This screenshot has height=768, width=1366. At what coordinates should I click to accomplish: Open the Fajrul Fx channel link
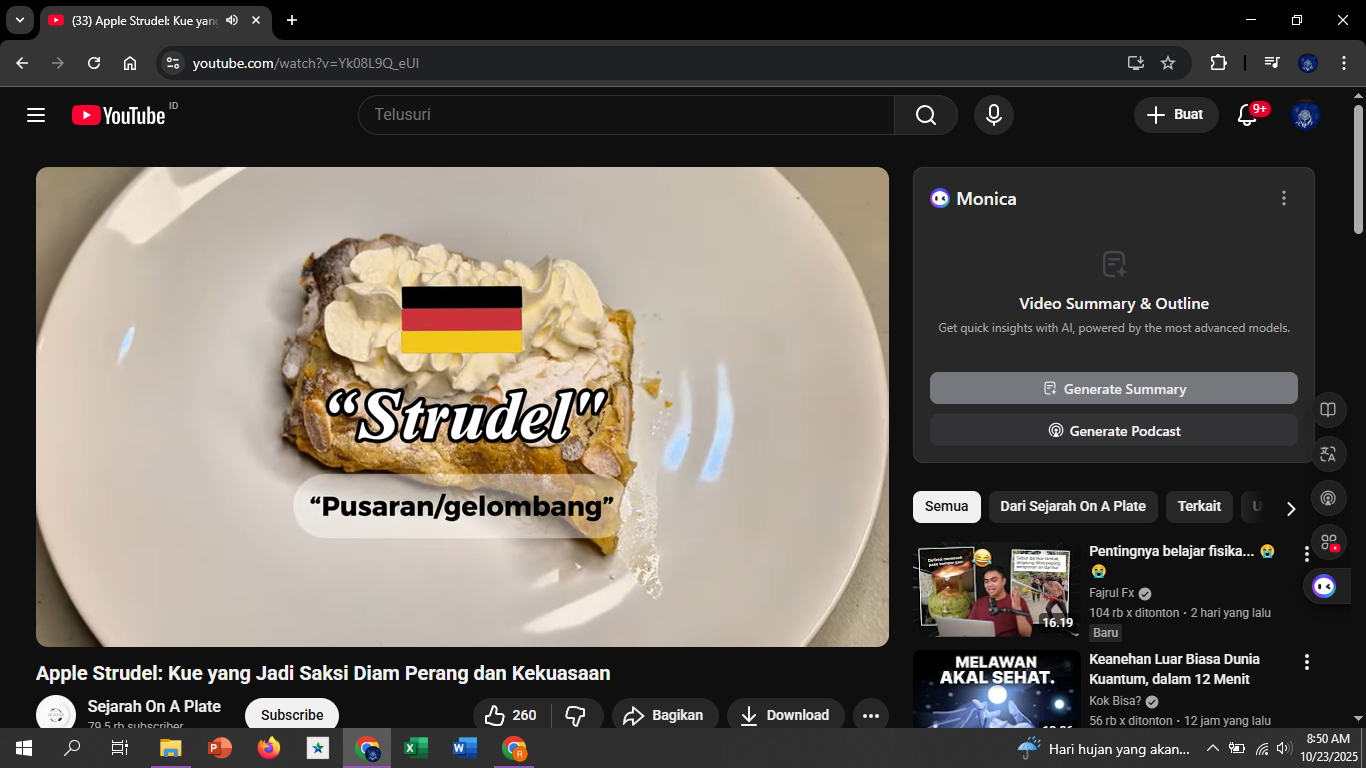pos(1112,593)
